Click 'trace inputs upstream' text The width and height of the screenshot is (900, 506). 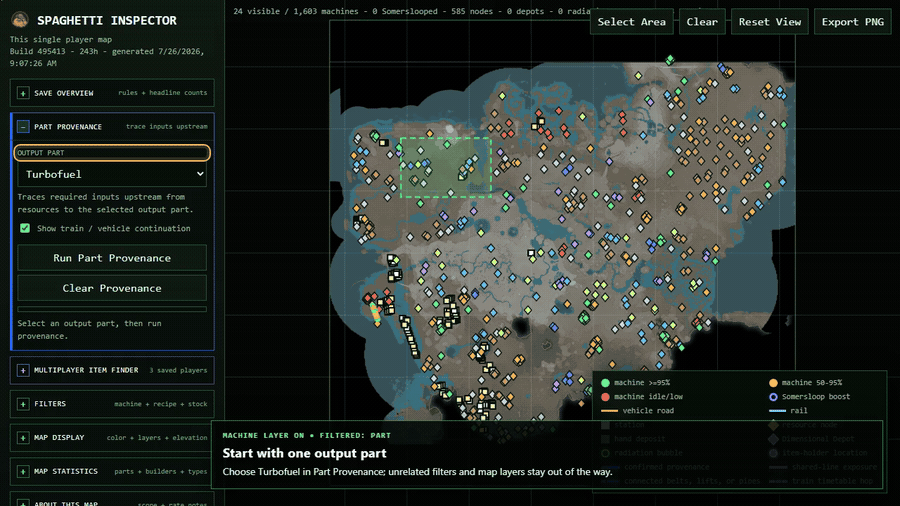pyautogui.click(x=166, y=127)
